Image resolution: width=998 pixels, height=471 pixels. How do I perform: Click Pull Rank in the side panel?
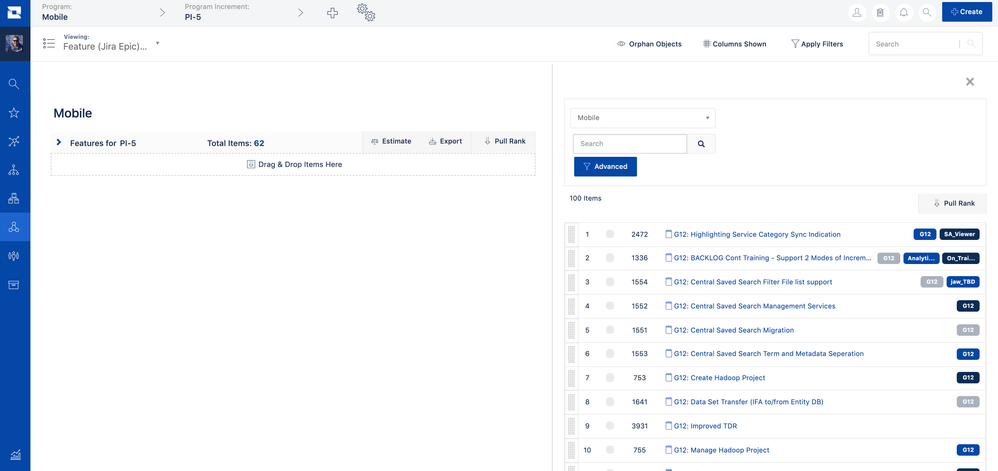click(952, 204)
